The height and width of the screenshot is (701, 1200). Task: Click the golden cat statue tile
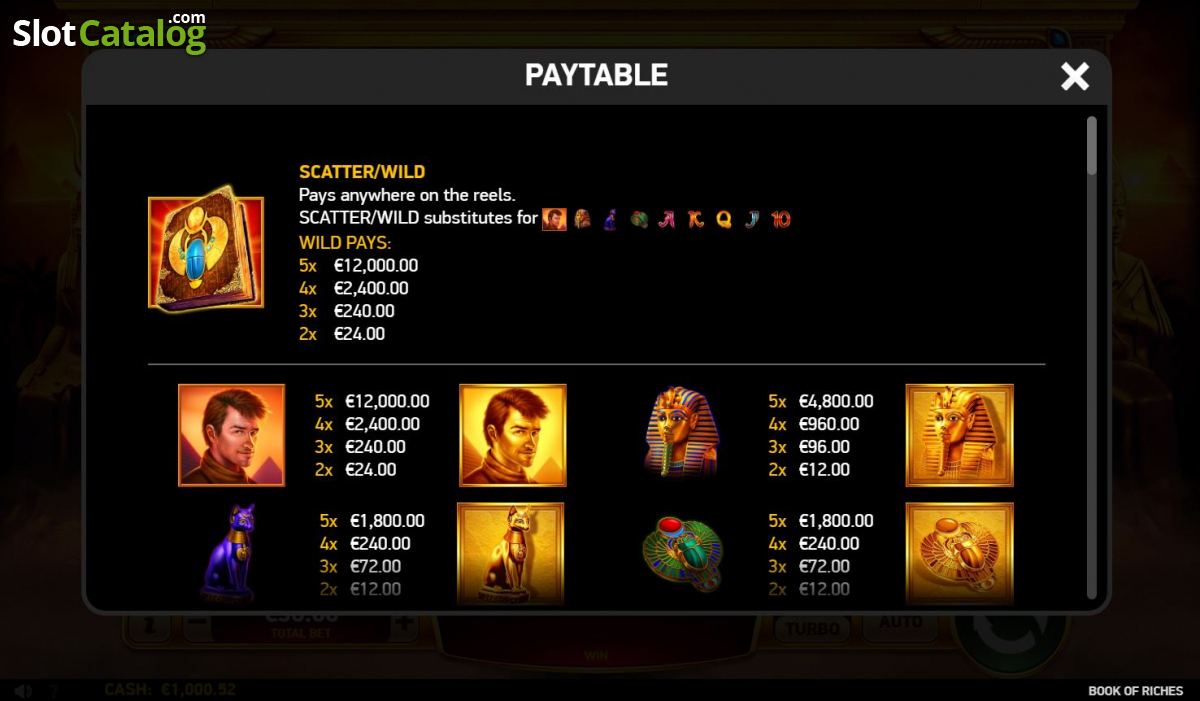click(x=511, y=553)
